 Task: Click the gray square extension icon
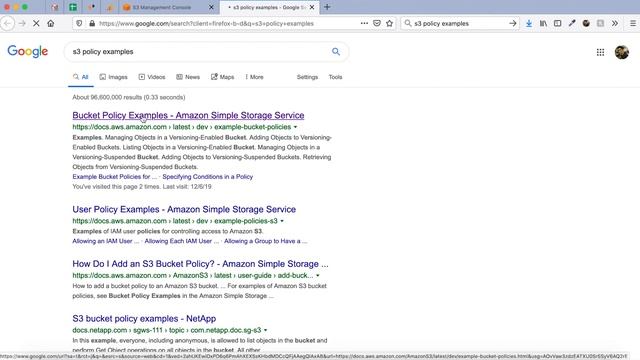[x=600, y=23]
